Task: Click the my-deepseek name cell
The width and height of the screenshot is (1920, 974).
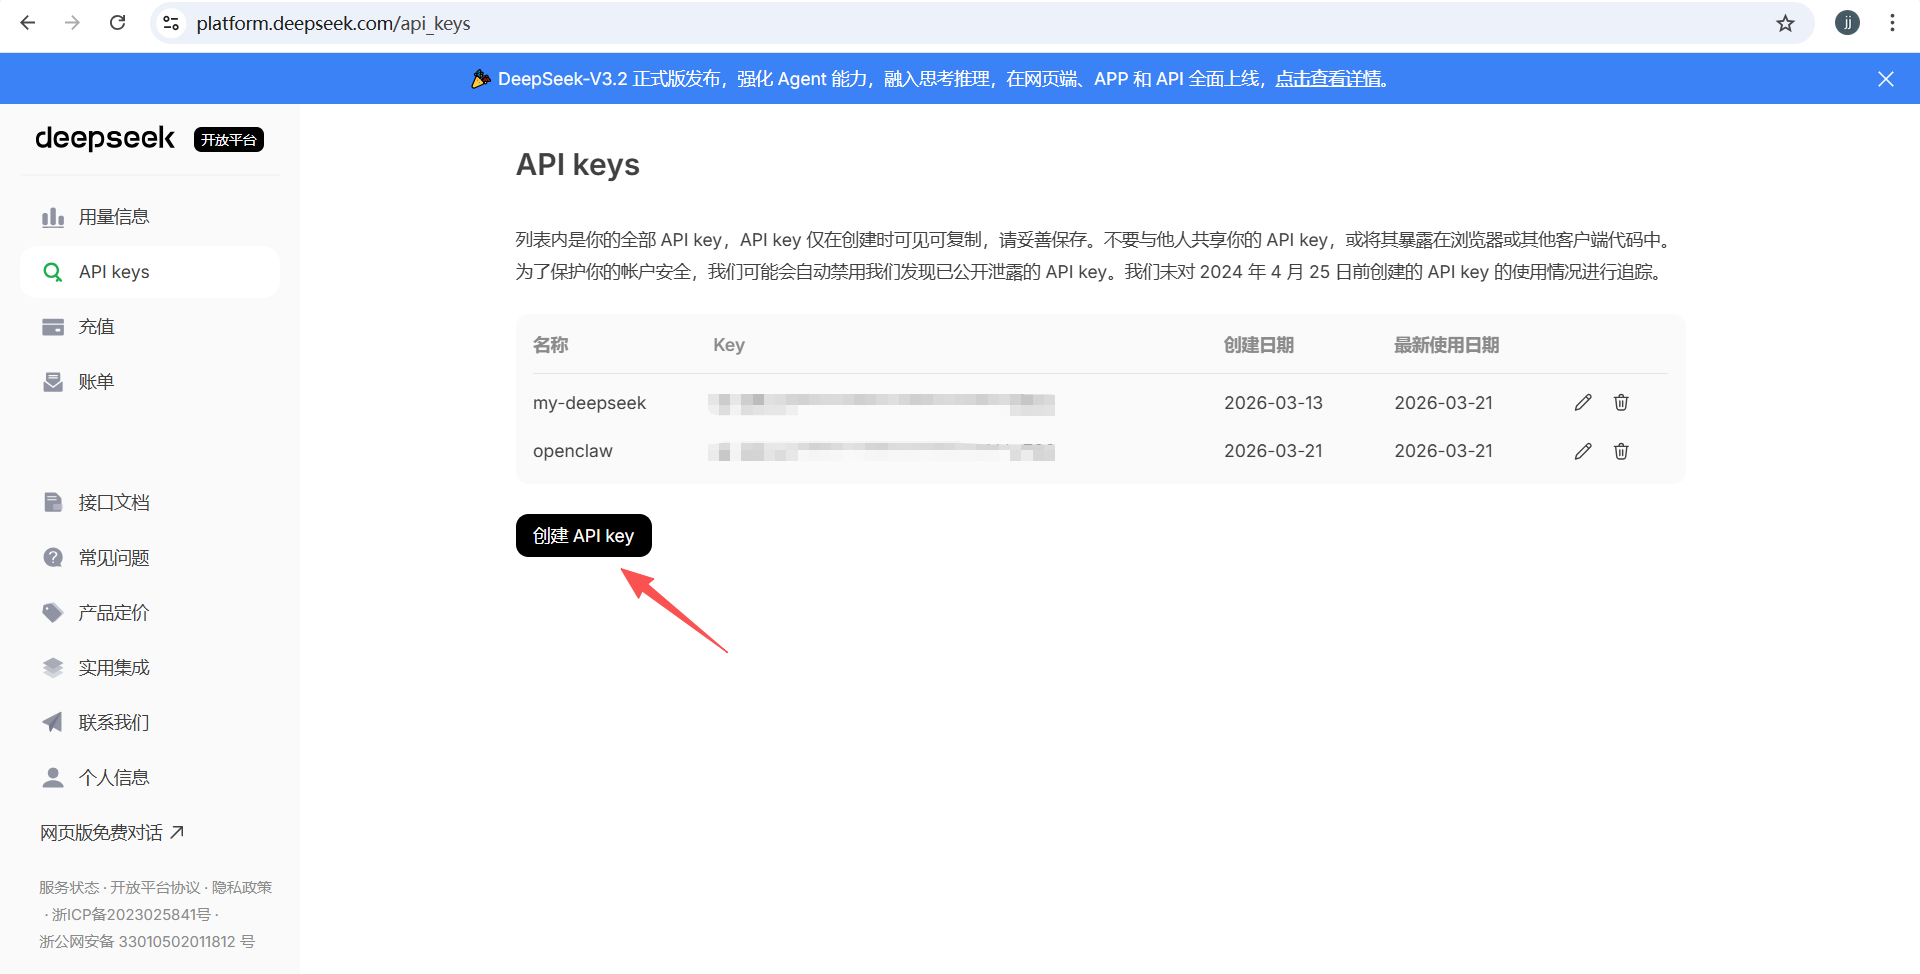Action: coord(589,403)
